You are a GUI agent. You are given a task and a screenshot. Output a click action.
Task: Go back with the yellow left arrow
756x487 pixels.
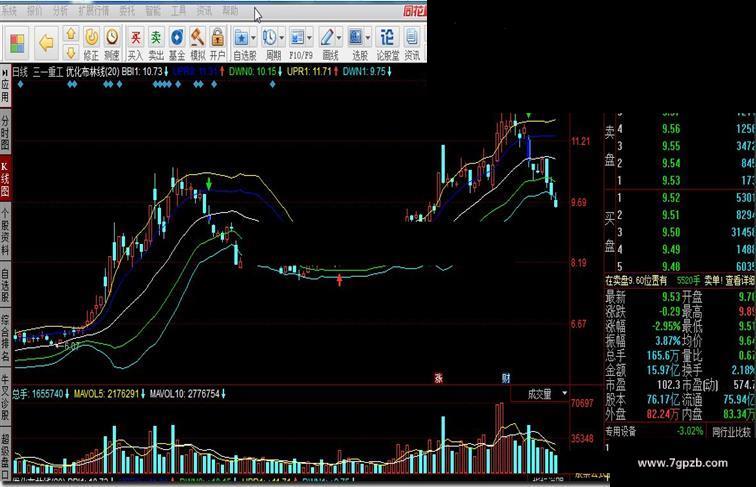click(x=46, y=43)
